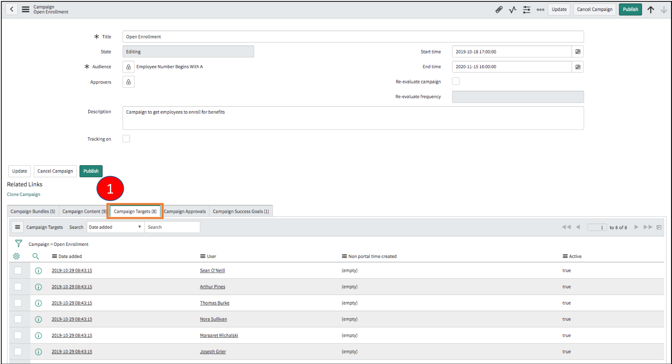The image size is (672, 364).
Task: Open the Clone Campaign related link
Action: pyautogui.click(x=24, y=195)
